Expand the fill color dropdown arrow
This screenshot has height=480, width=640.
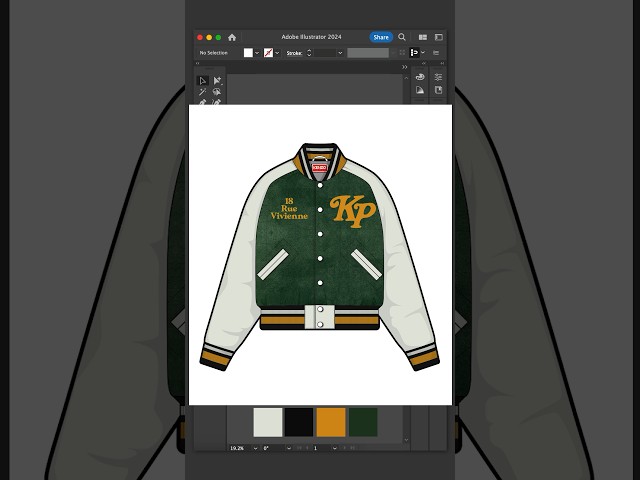click(257, 53)
